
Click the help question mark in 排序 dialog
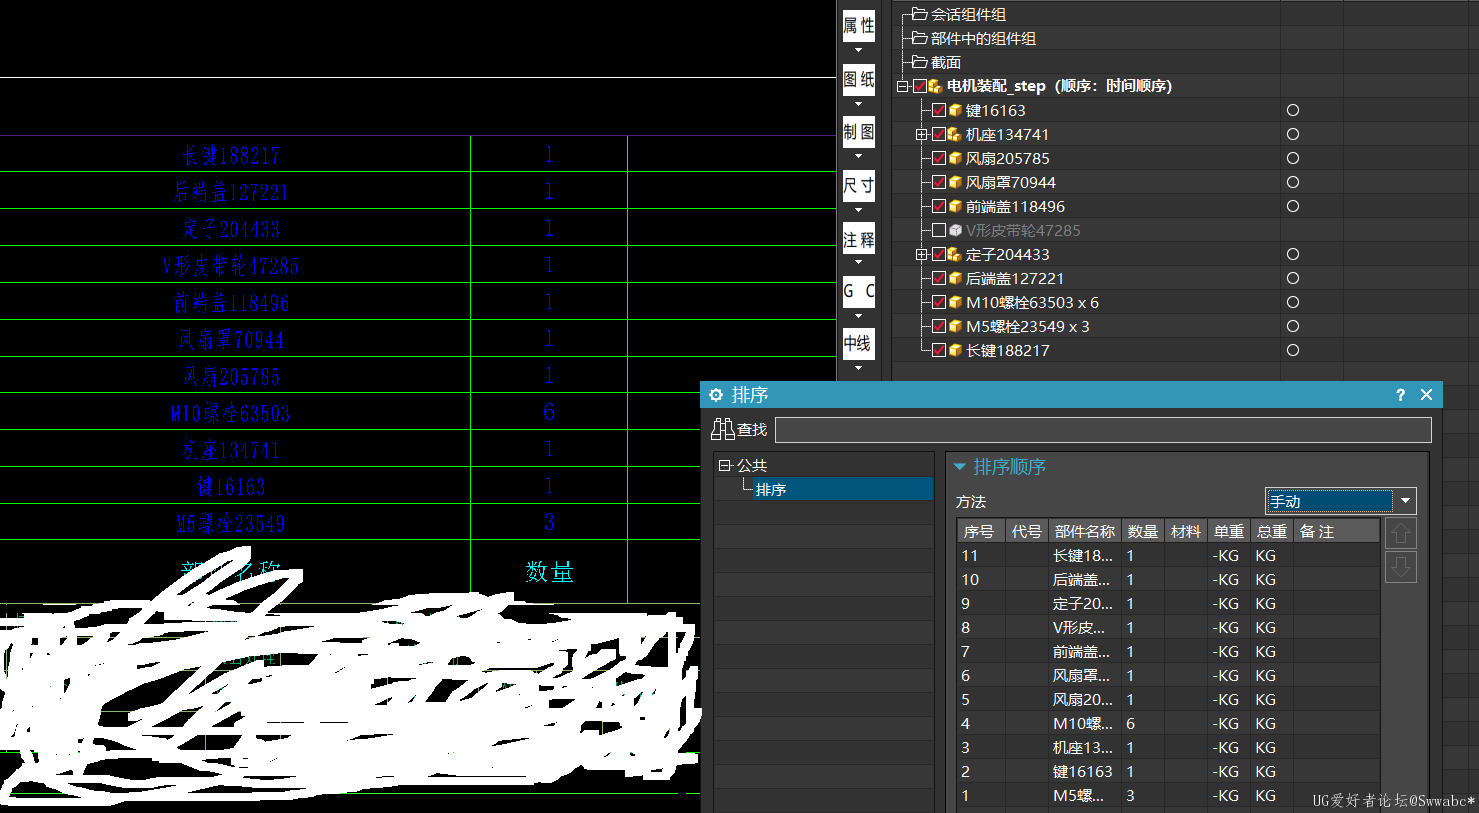click(1400, 395)
